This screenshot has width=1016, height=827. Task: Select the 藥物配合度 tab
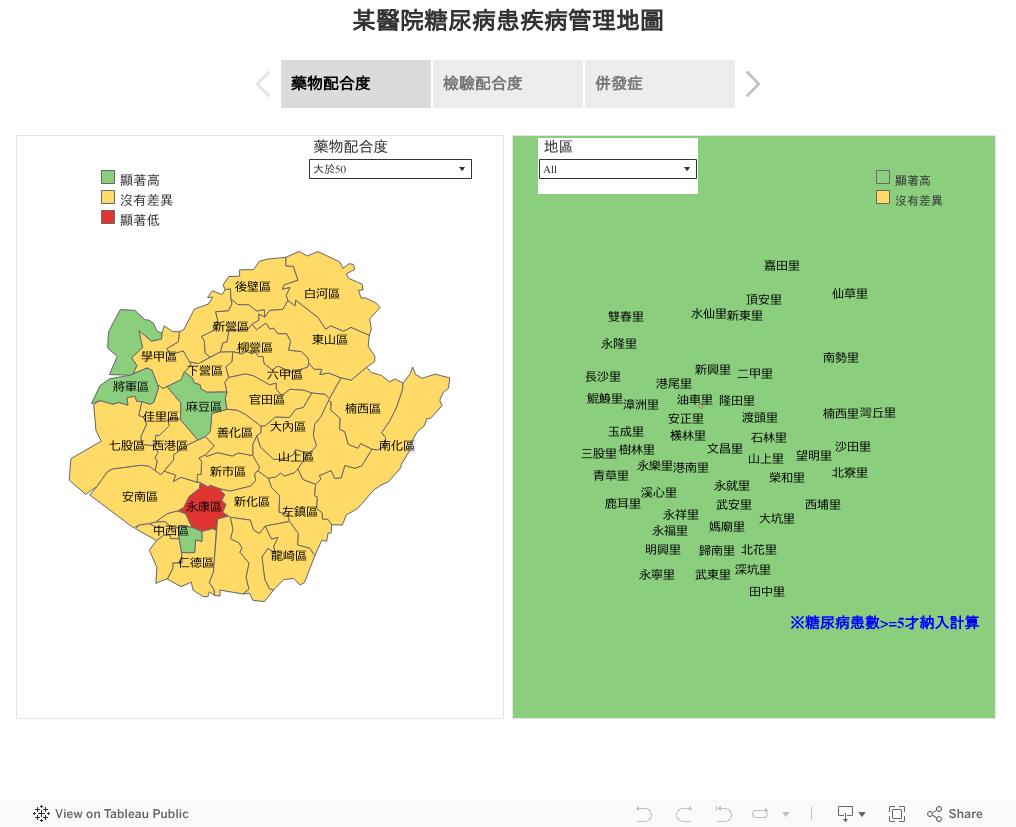point(356,84)
